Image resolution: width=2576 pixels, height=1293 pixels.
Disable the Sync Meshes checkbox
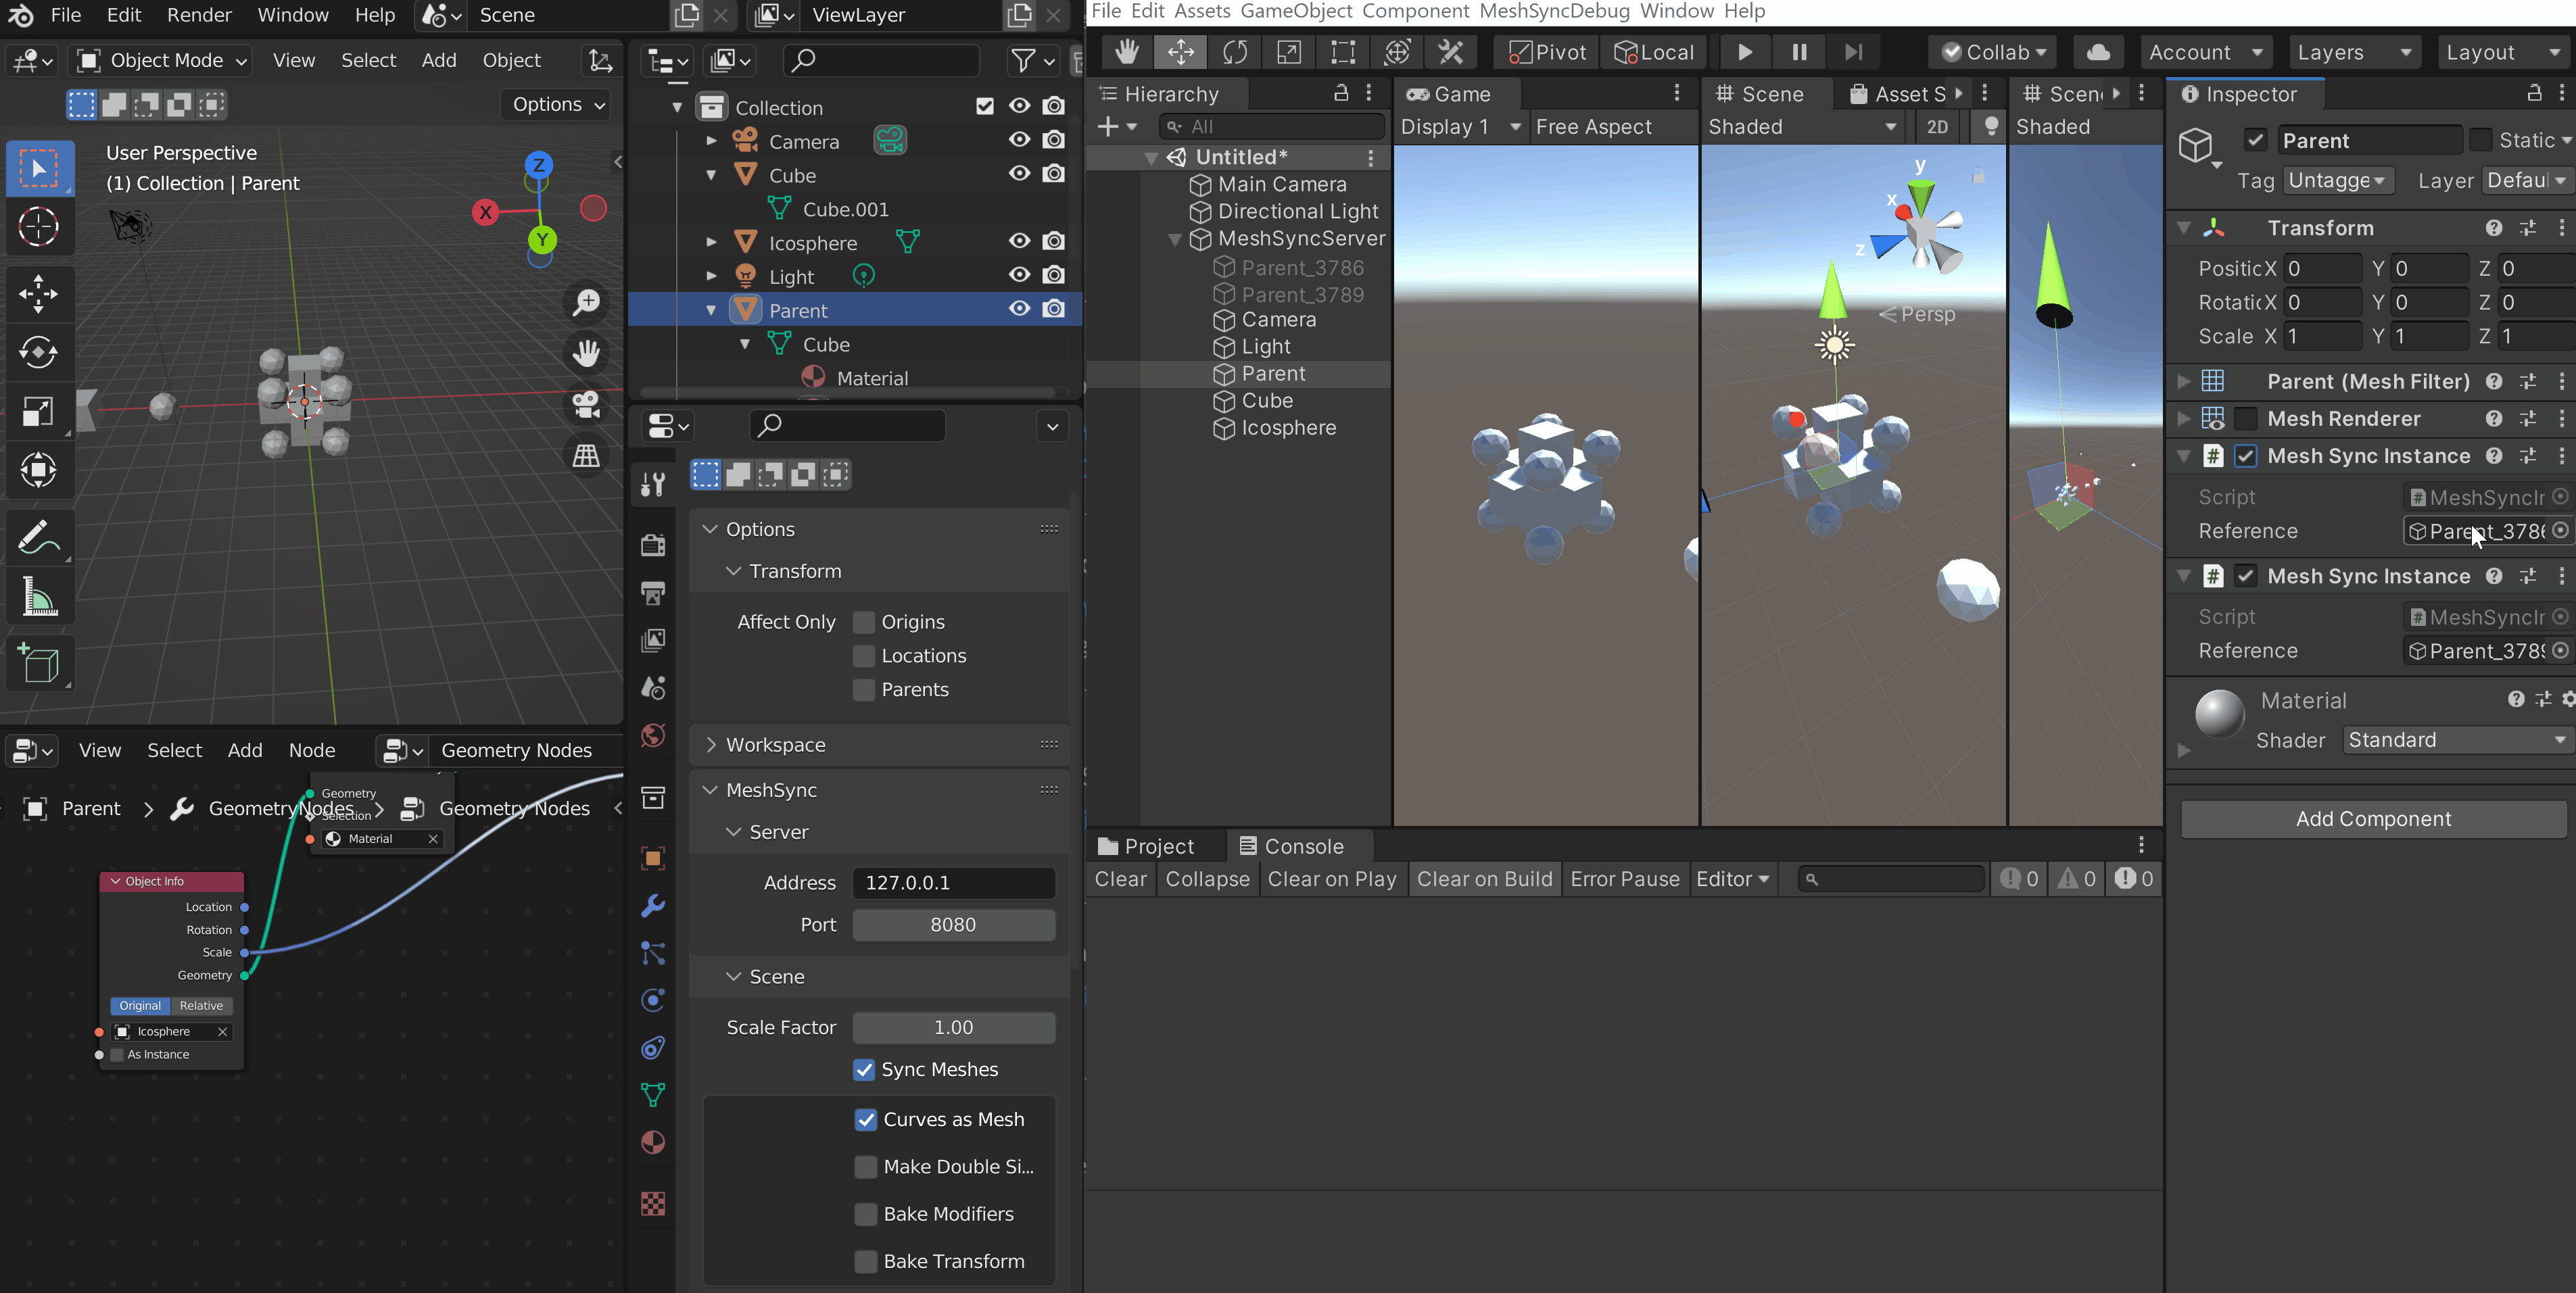(x=865, y=1069)
